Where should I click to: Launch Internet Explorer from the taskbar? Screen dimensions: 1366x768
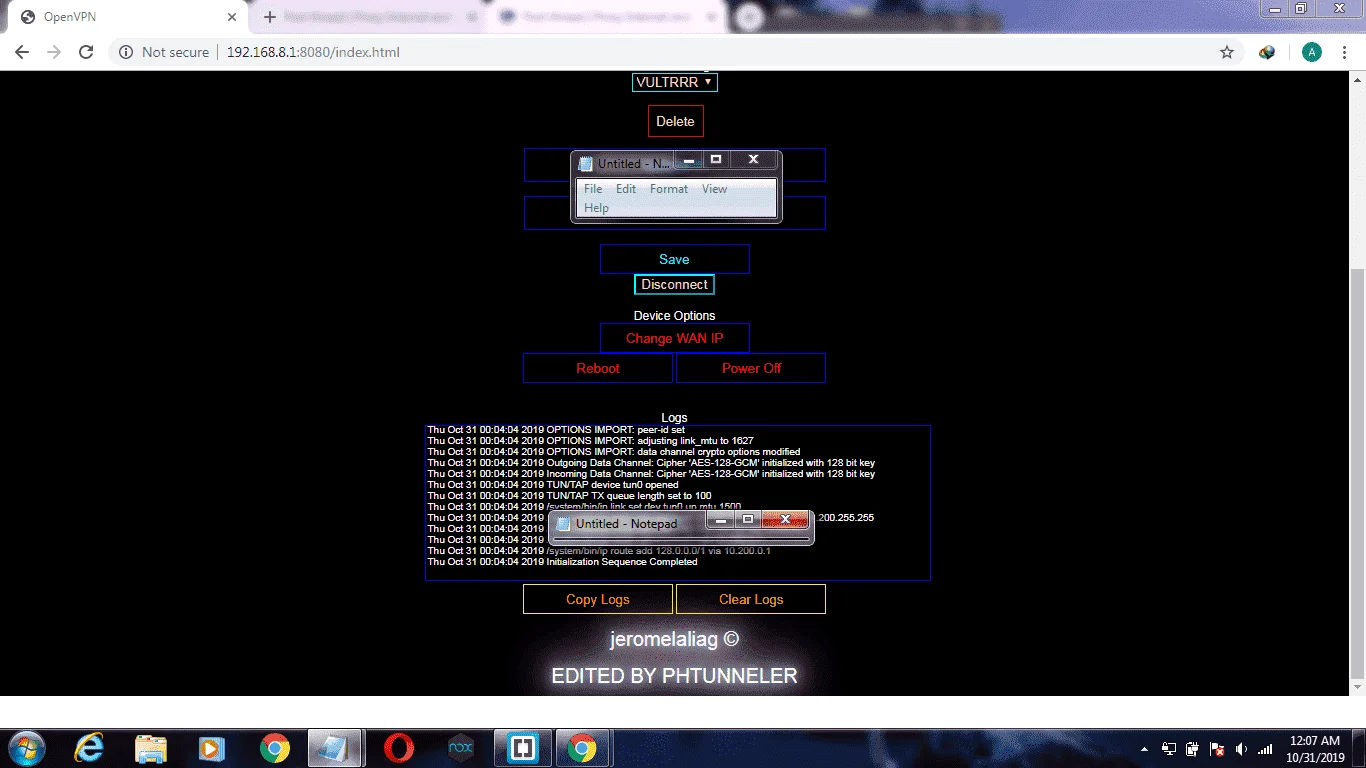tap(89, 748)
